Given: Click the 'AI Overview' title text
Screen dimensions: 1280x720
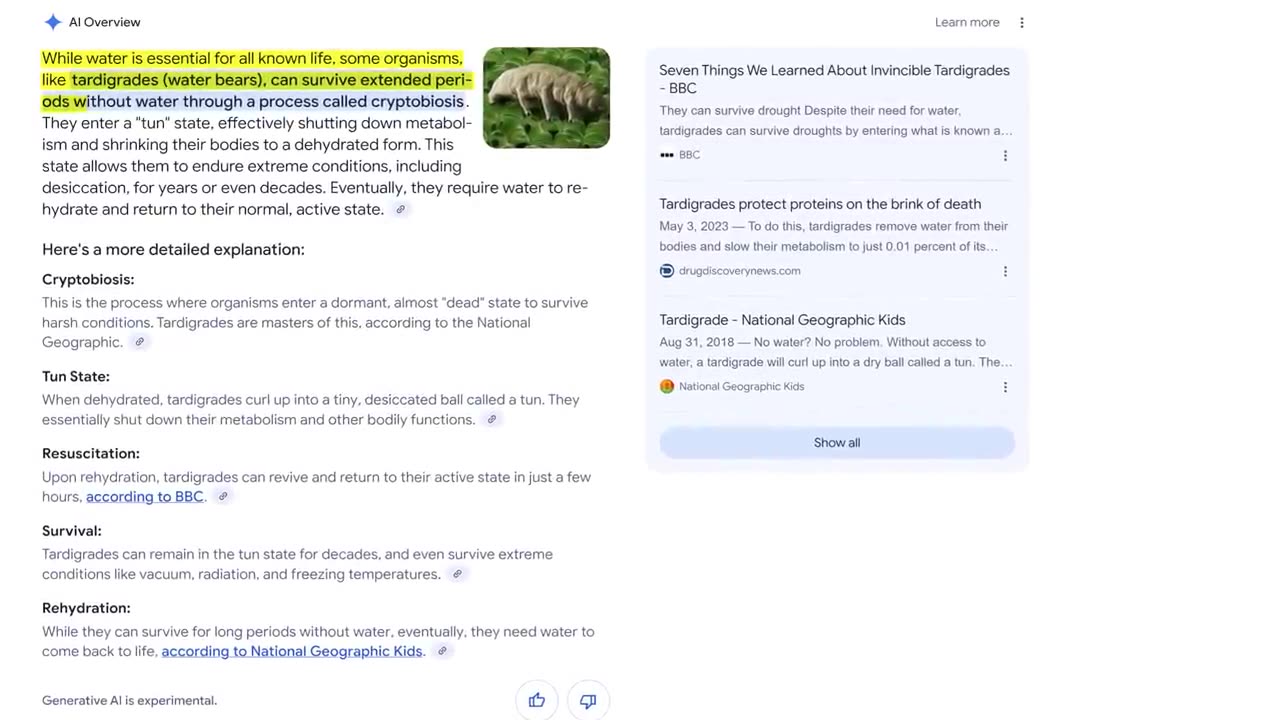Looking at the screenshot, I should tap(104, 22).
